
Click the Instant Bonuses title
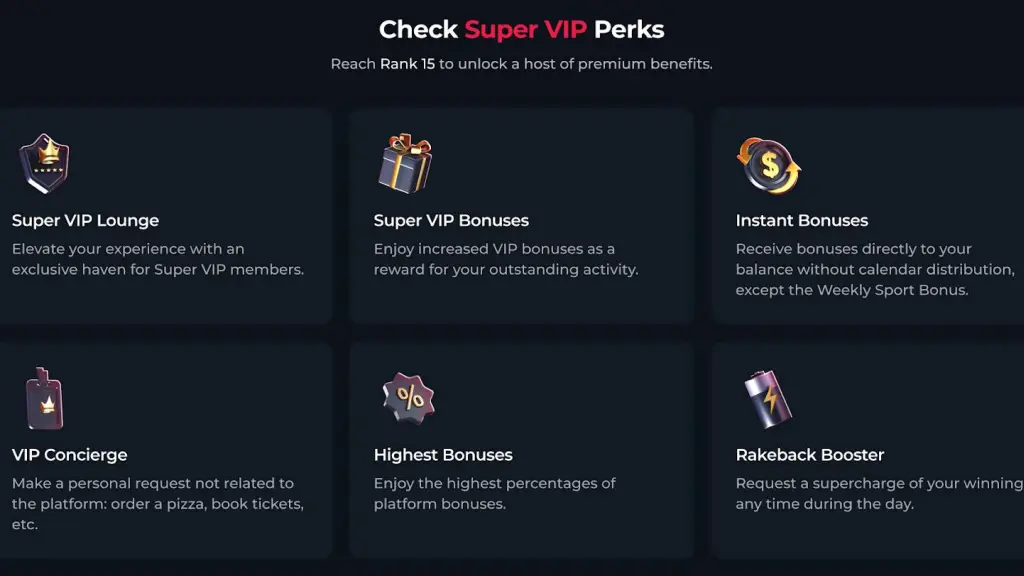[x=801, y=220]
